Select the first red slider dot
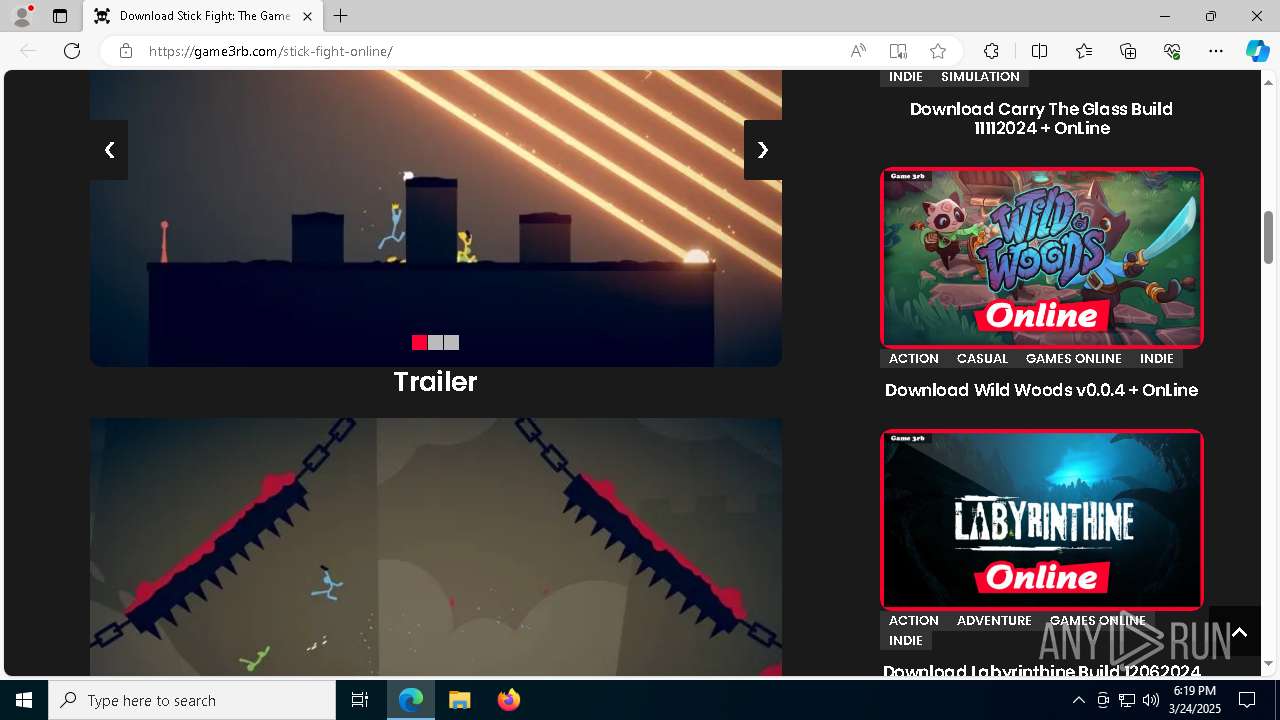The width and height of the screenshot is (1280, 720). coord(419,342)
